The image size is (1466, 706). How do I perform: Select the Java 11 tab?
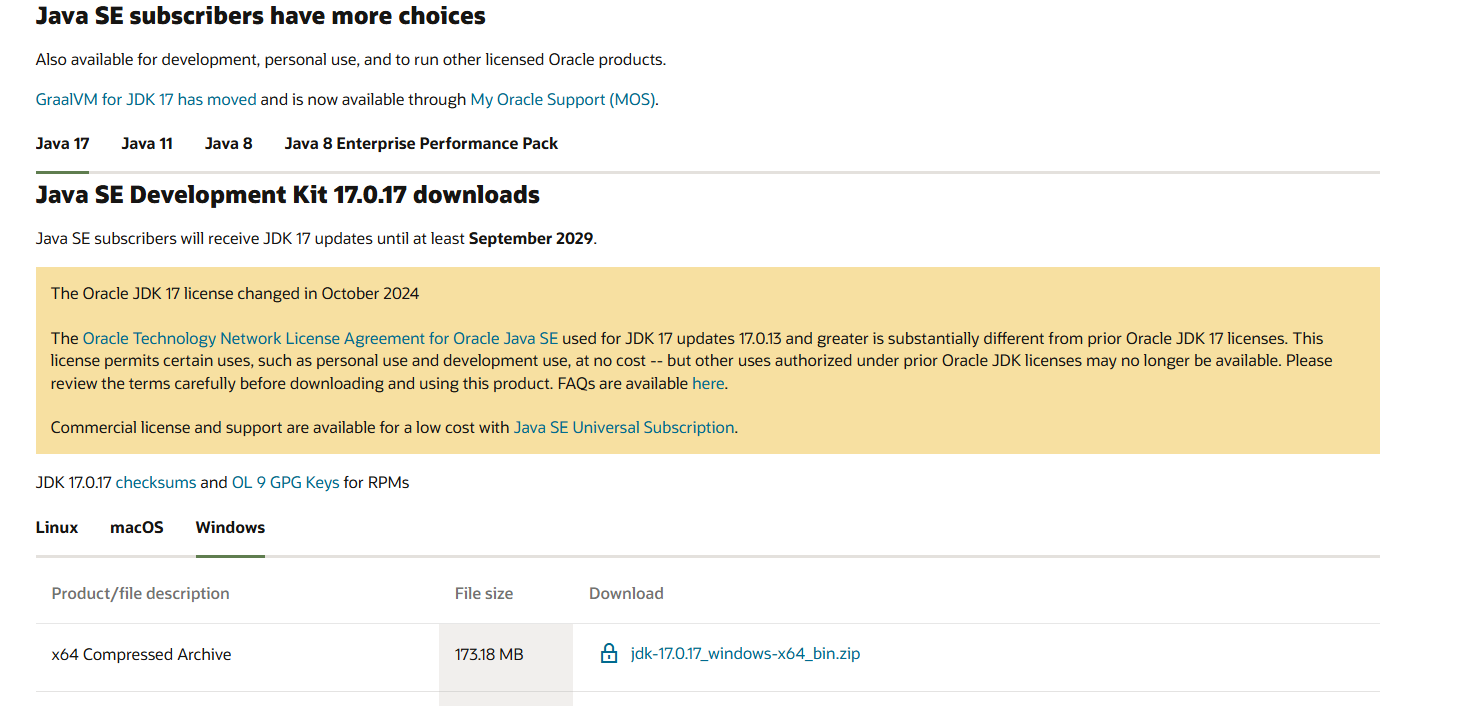[147, 143]
